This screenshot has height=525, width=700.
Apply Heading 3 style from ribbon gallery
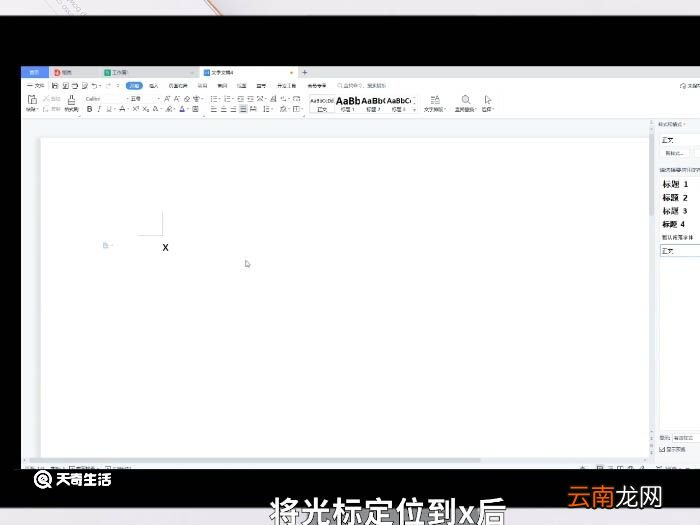point(399,104)
